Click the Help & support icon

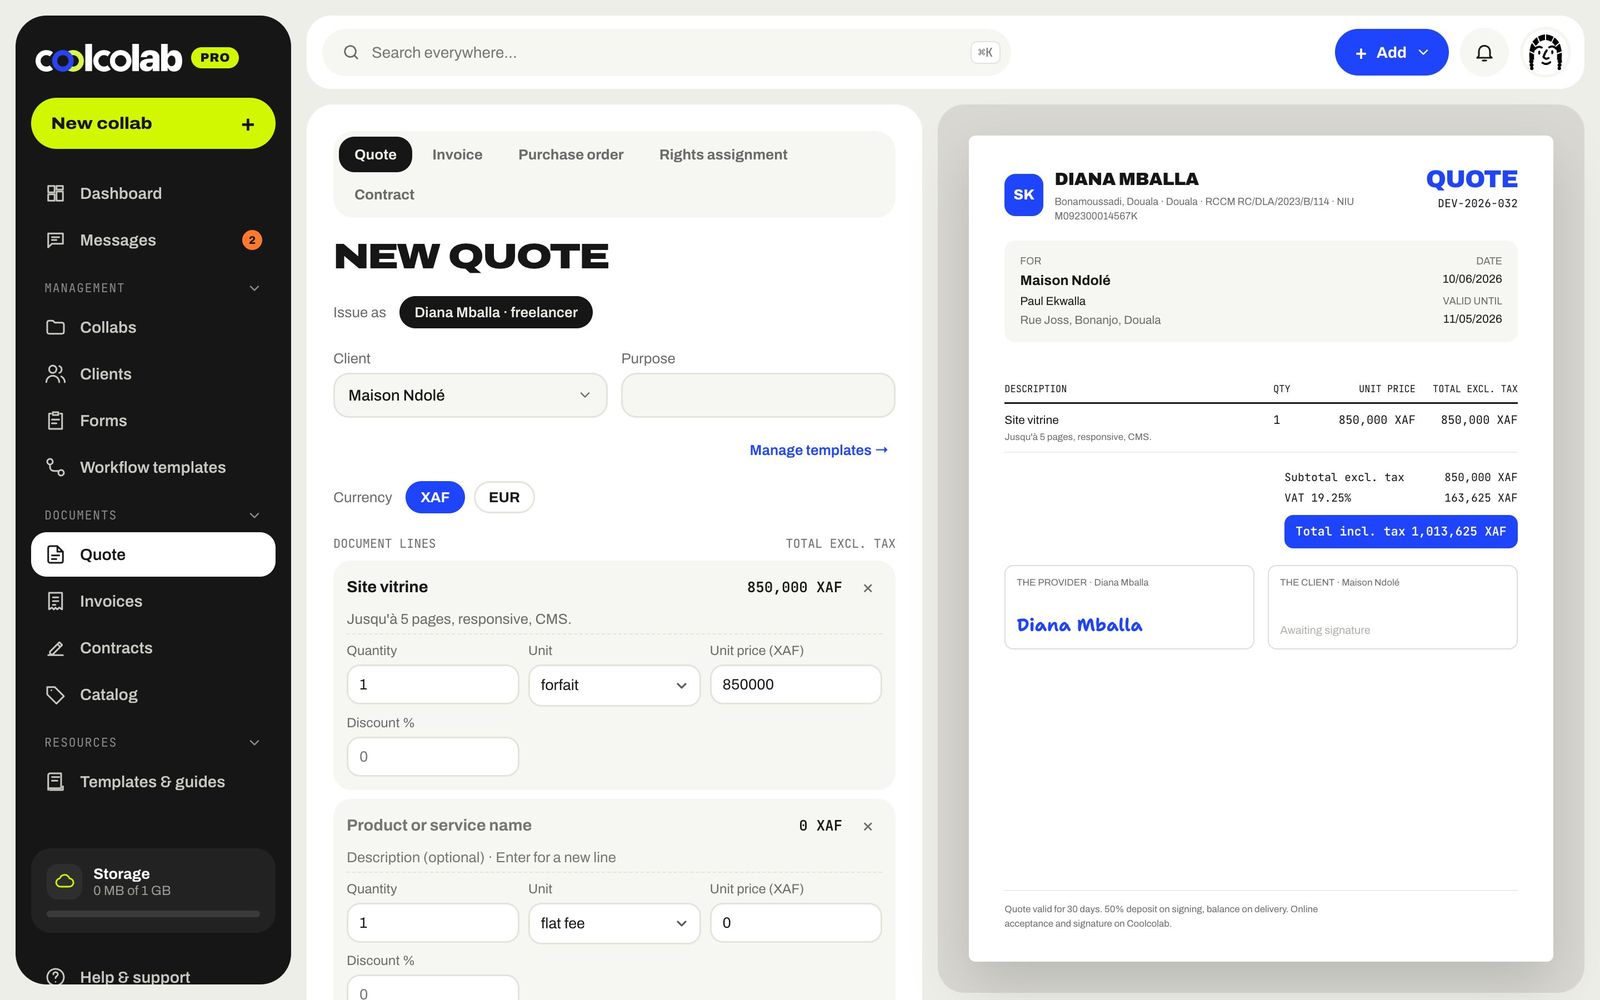[x=56, y=977]
